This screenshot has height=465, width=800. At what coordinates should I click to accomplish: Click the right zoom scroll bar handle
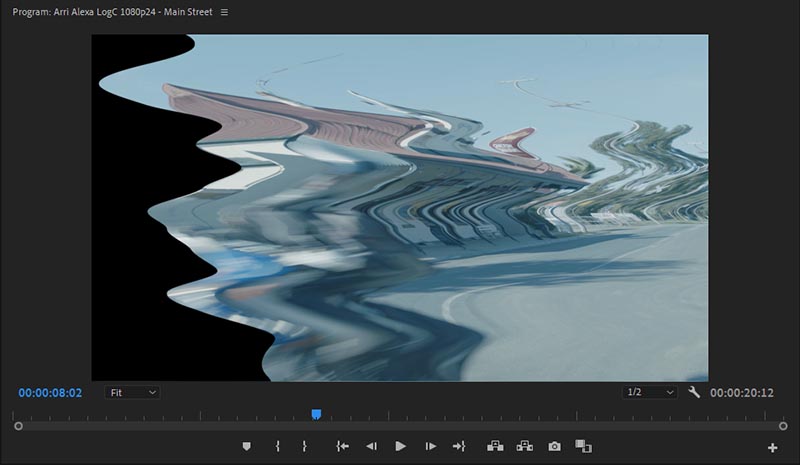[783, 426]
